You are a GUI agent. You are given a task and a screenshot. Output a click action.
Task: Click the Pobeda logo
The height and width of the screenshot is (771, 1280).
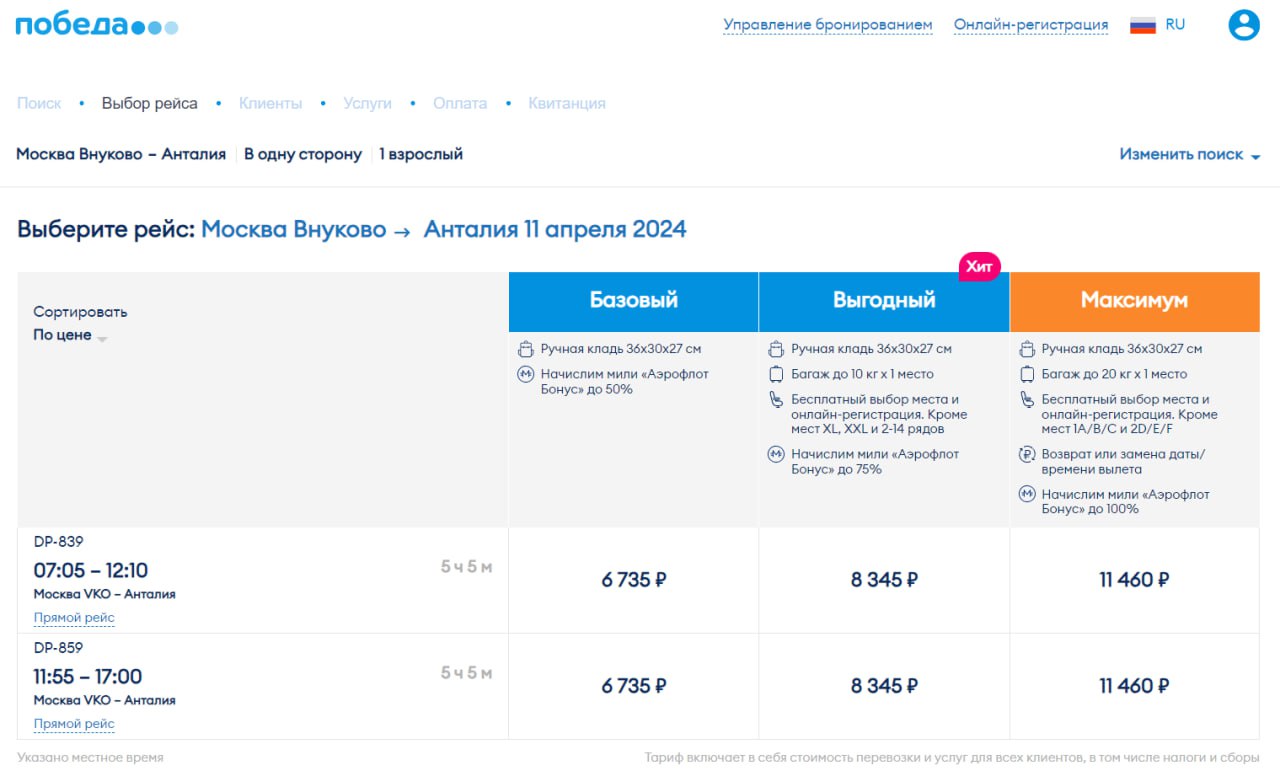point(96,25)
